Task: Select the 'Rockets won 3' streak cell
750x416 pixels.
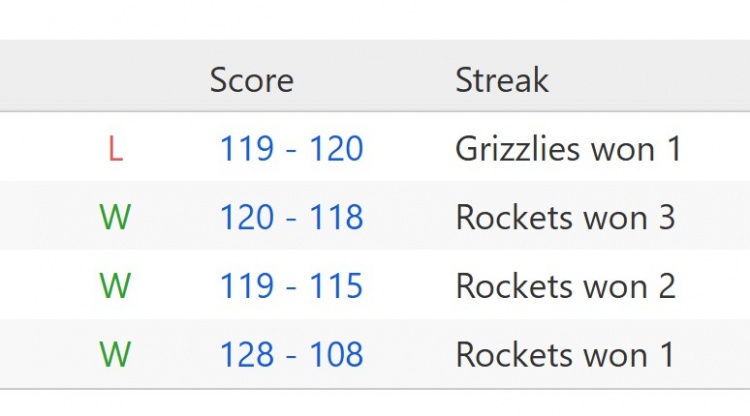Action: coord(565,217)
